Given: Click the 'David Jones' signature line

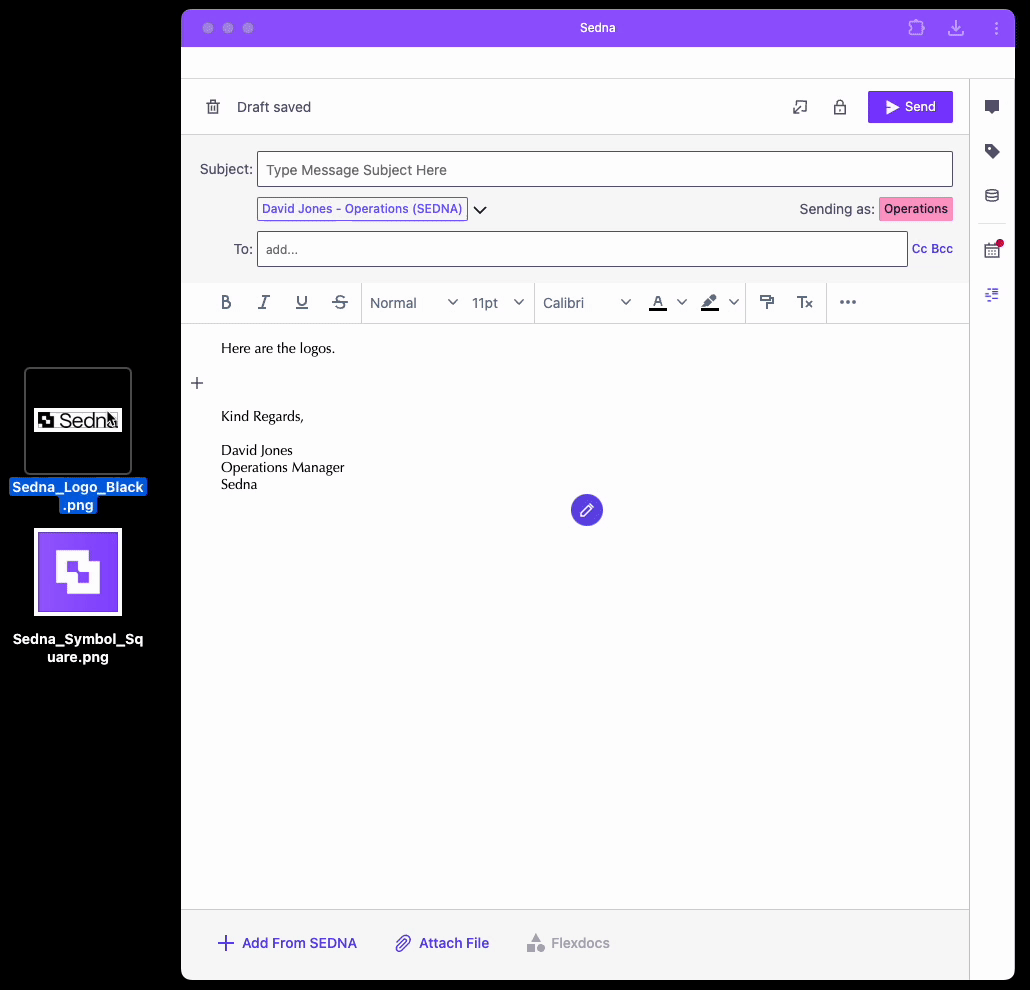Looking at the screenshot, I should [257, 450].
